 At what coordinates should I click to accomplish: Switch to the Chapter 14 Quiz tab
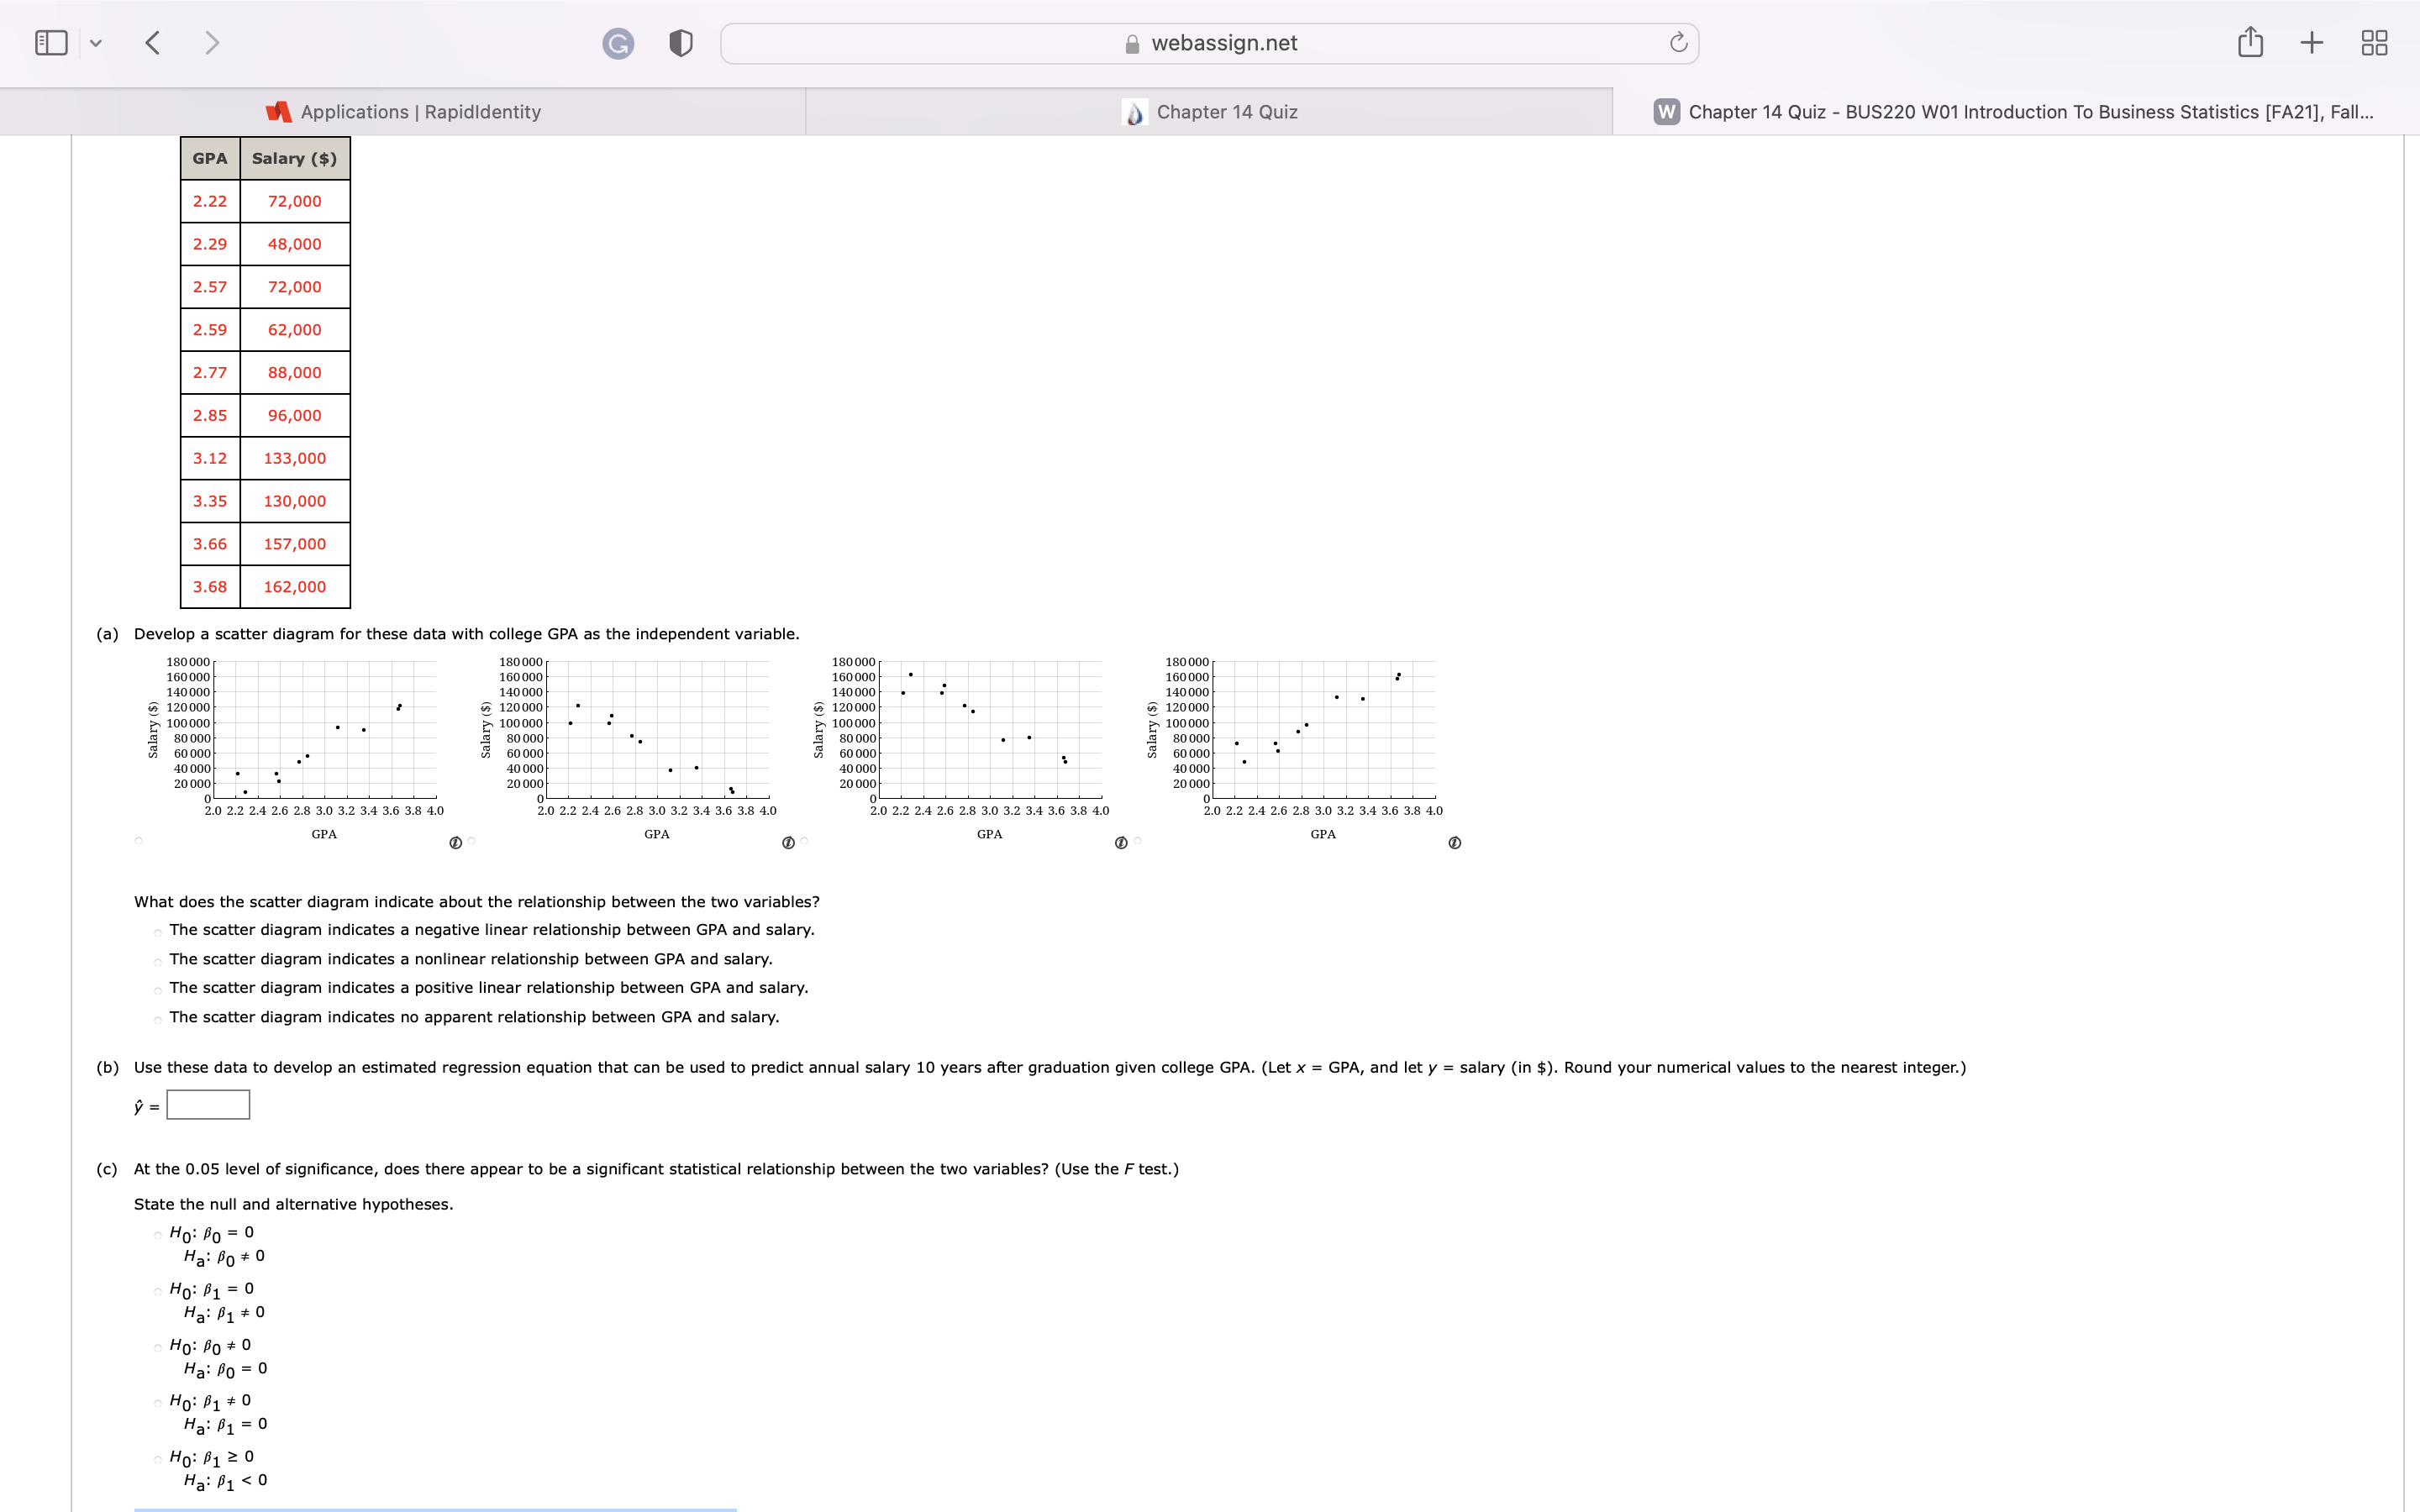pyautogui.click(x=1209, y=111)
